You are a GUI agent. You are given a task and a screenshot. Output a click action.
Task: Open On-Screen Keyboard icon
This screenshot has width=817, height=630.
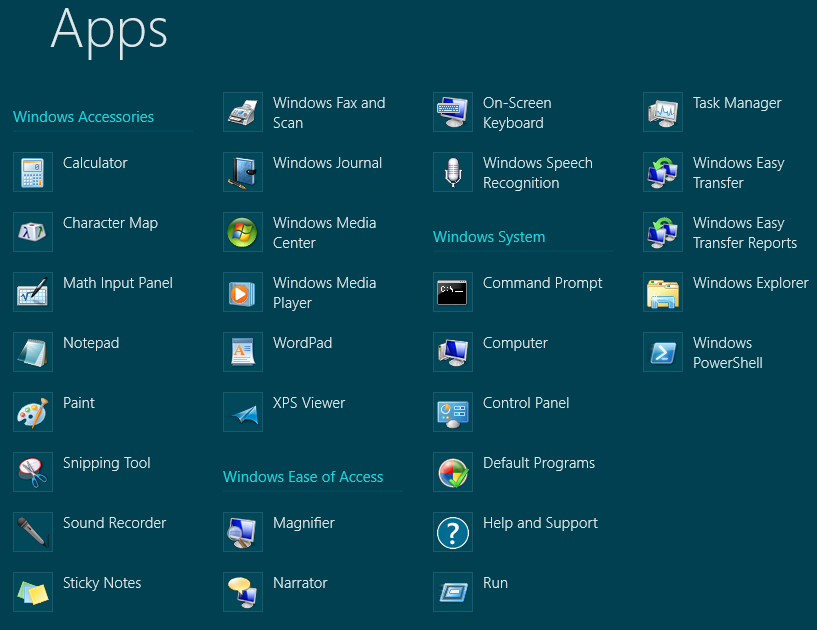[453, 112]
